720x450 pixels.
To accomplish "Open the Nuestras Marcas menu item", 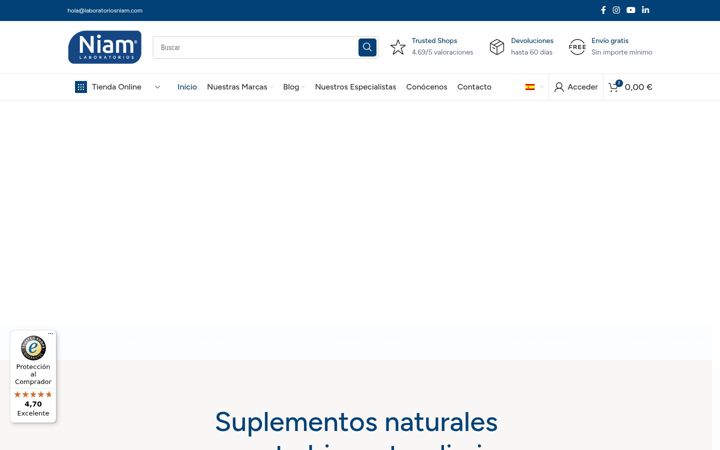I will point(237,87).
